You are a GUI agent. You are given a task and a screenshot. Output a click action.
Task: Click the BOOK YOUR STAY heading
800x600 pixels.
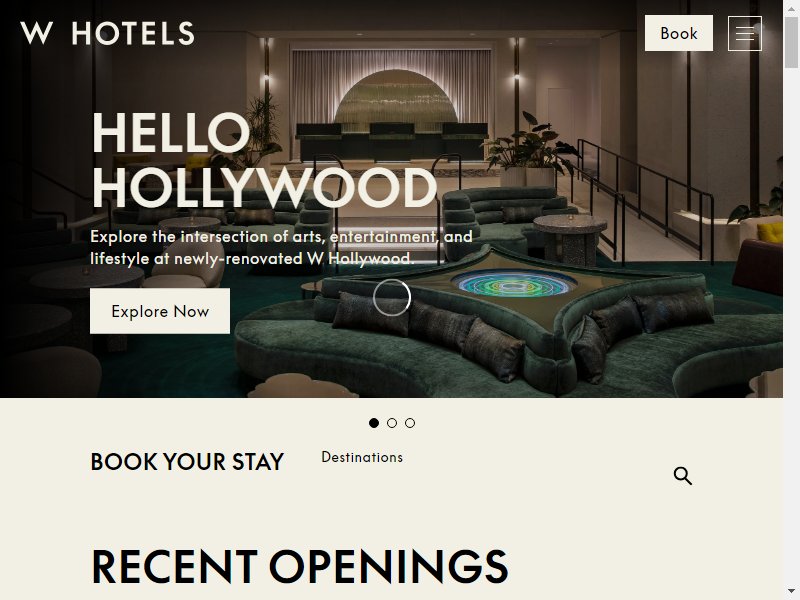coord(187,462)
